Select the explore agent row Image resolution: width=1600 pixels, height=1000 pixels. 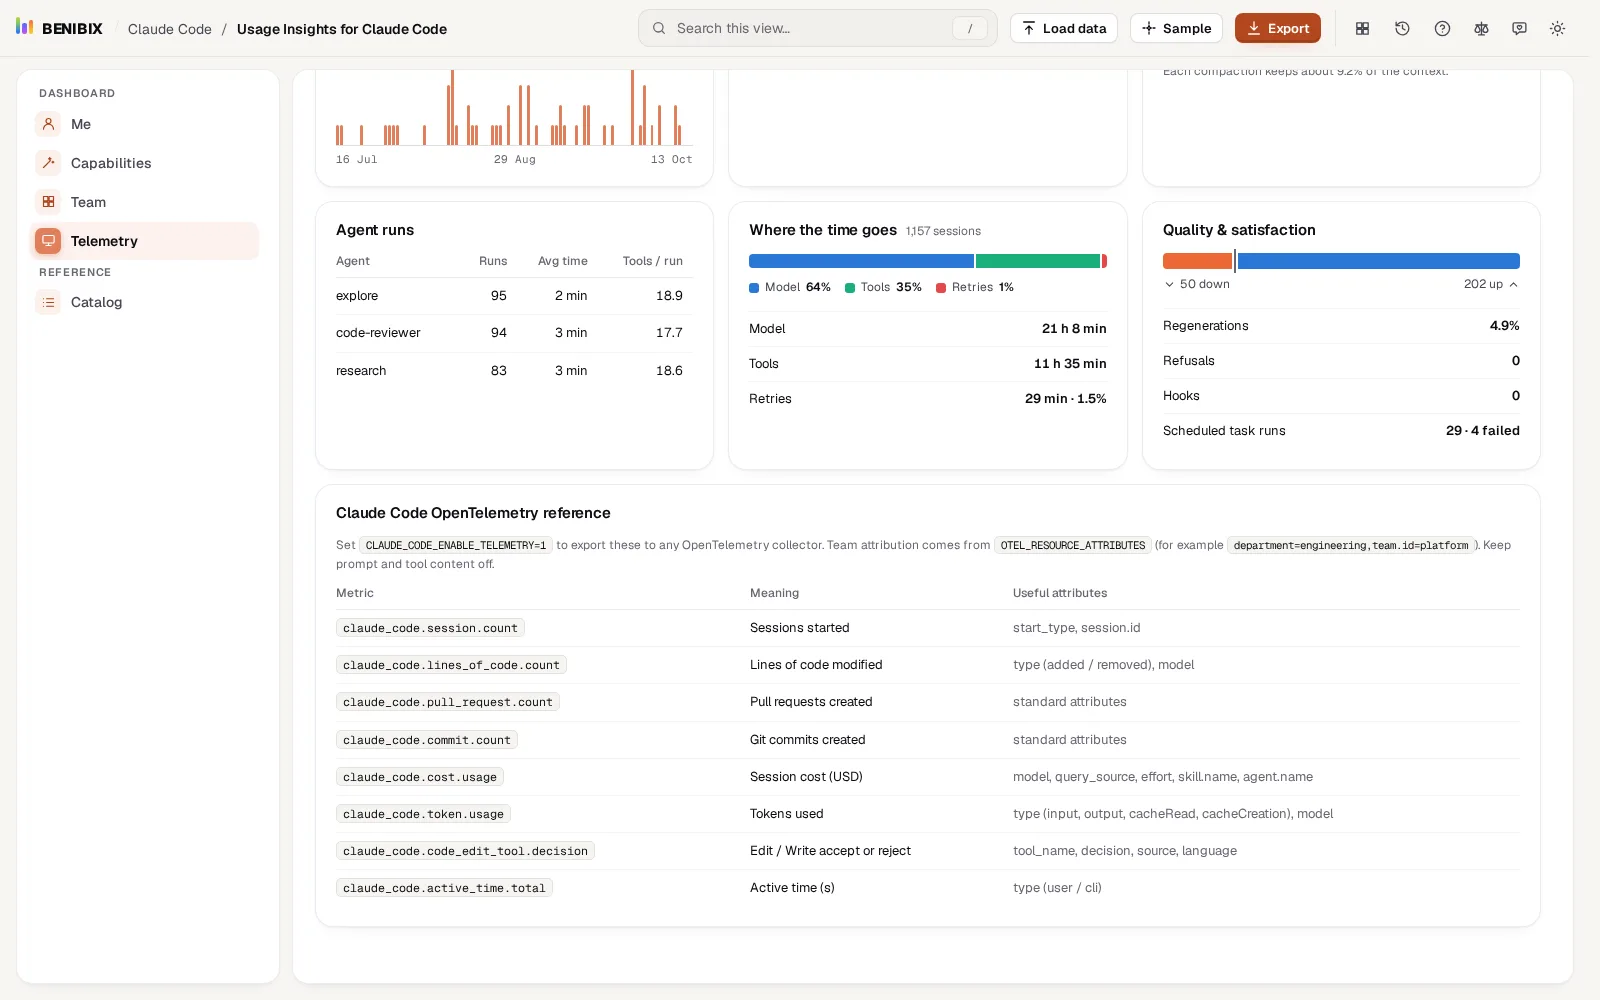tap(514, 296)
